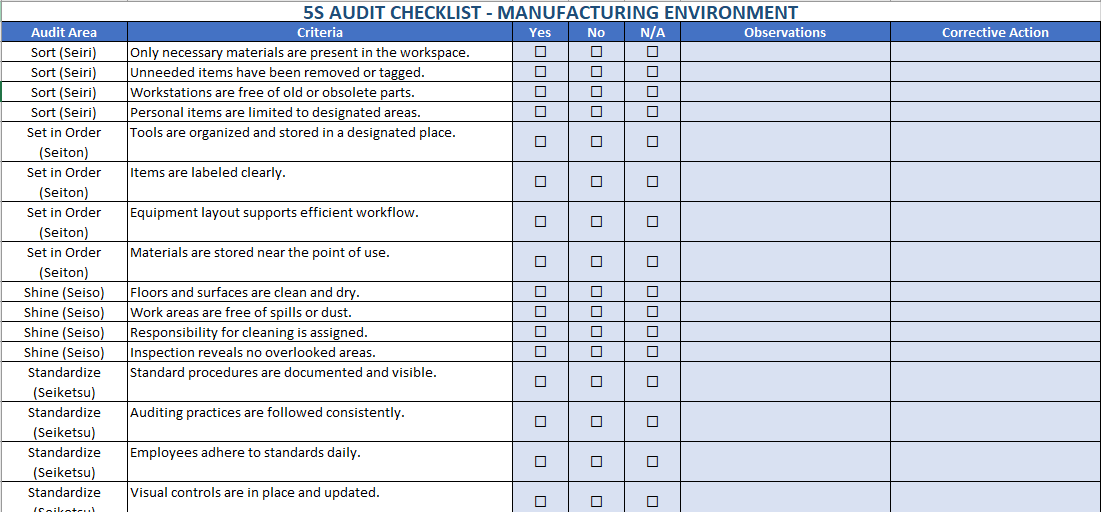Image resolution: width=1101 pixels, height=512 pixels.
Task: Mark N/A for 'Inspection reveals no overlooked areas'
Action: point(652,352)
